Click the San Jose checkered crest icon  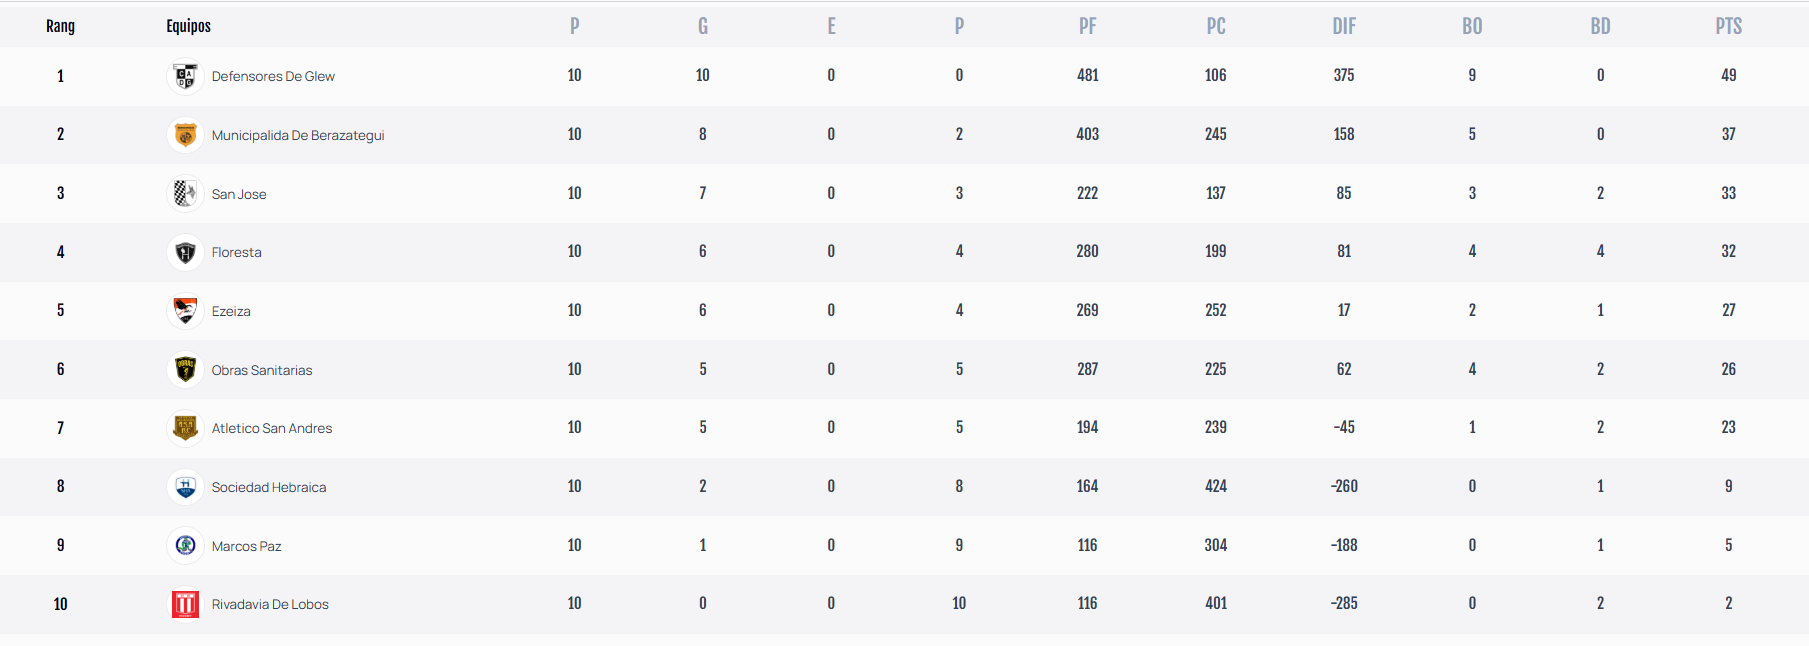pos(185,193)
